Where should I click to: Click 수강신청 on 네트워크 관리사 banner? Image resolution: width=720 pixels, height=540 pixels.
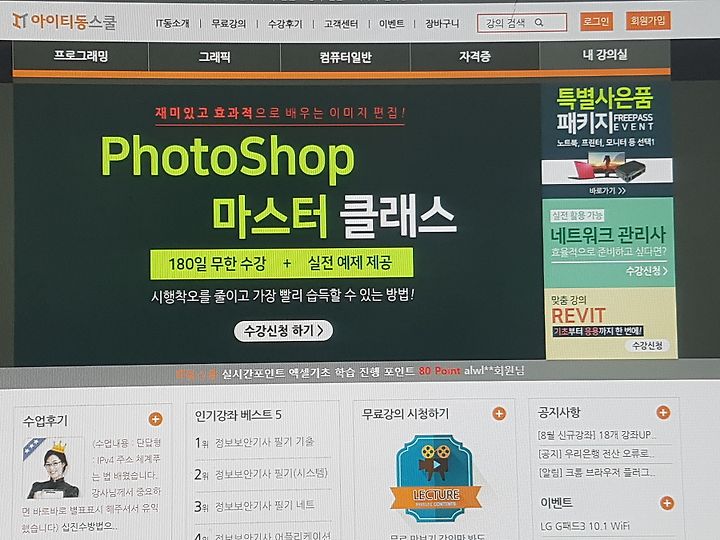647,270
